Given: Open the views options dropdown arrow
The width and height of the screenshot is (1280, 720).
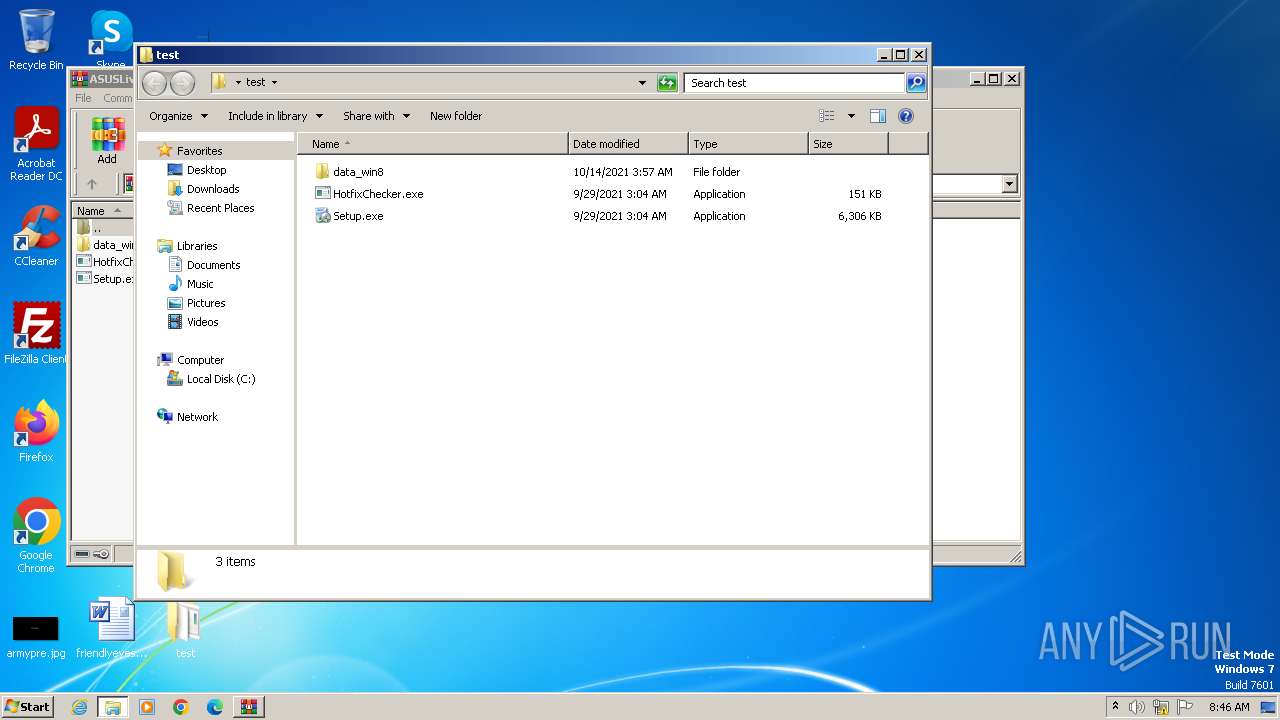Looking at the screenshot, I should (x=851, y=116).
